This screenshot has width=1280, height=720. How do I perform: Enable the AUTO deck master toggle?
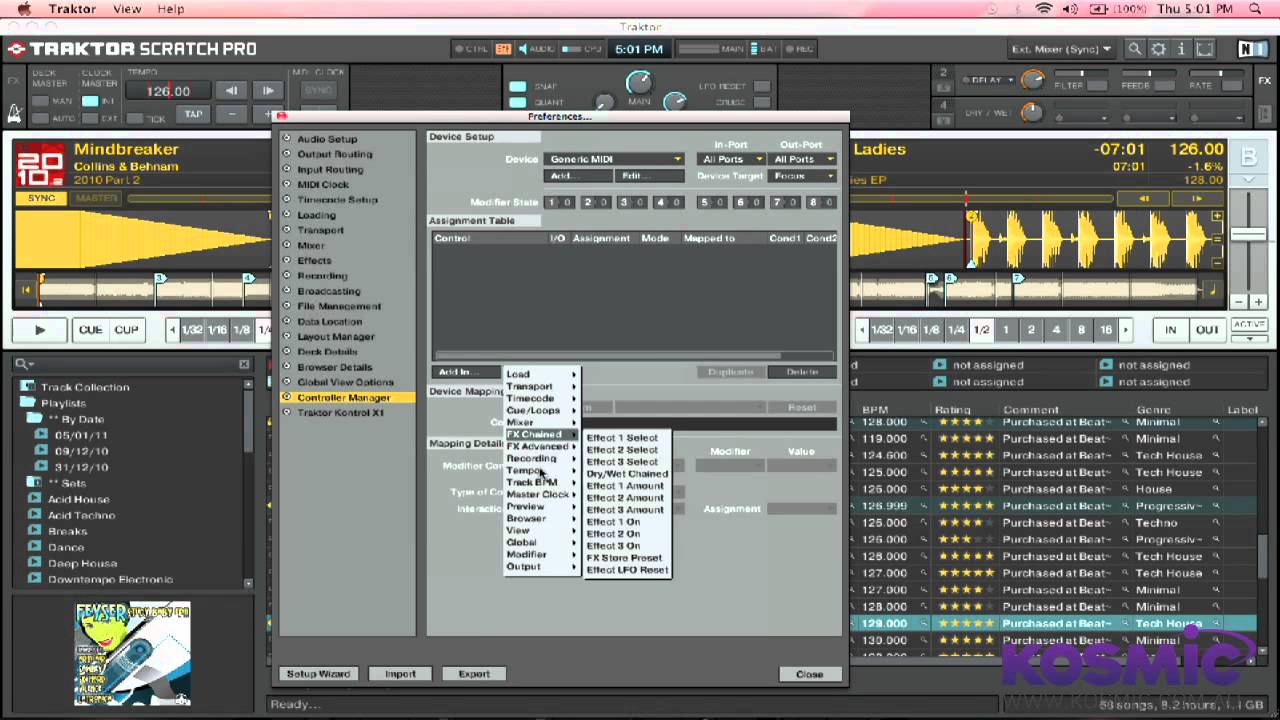(x=40, y=118)
